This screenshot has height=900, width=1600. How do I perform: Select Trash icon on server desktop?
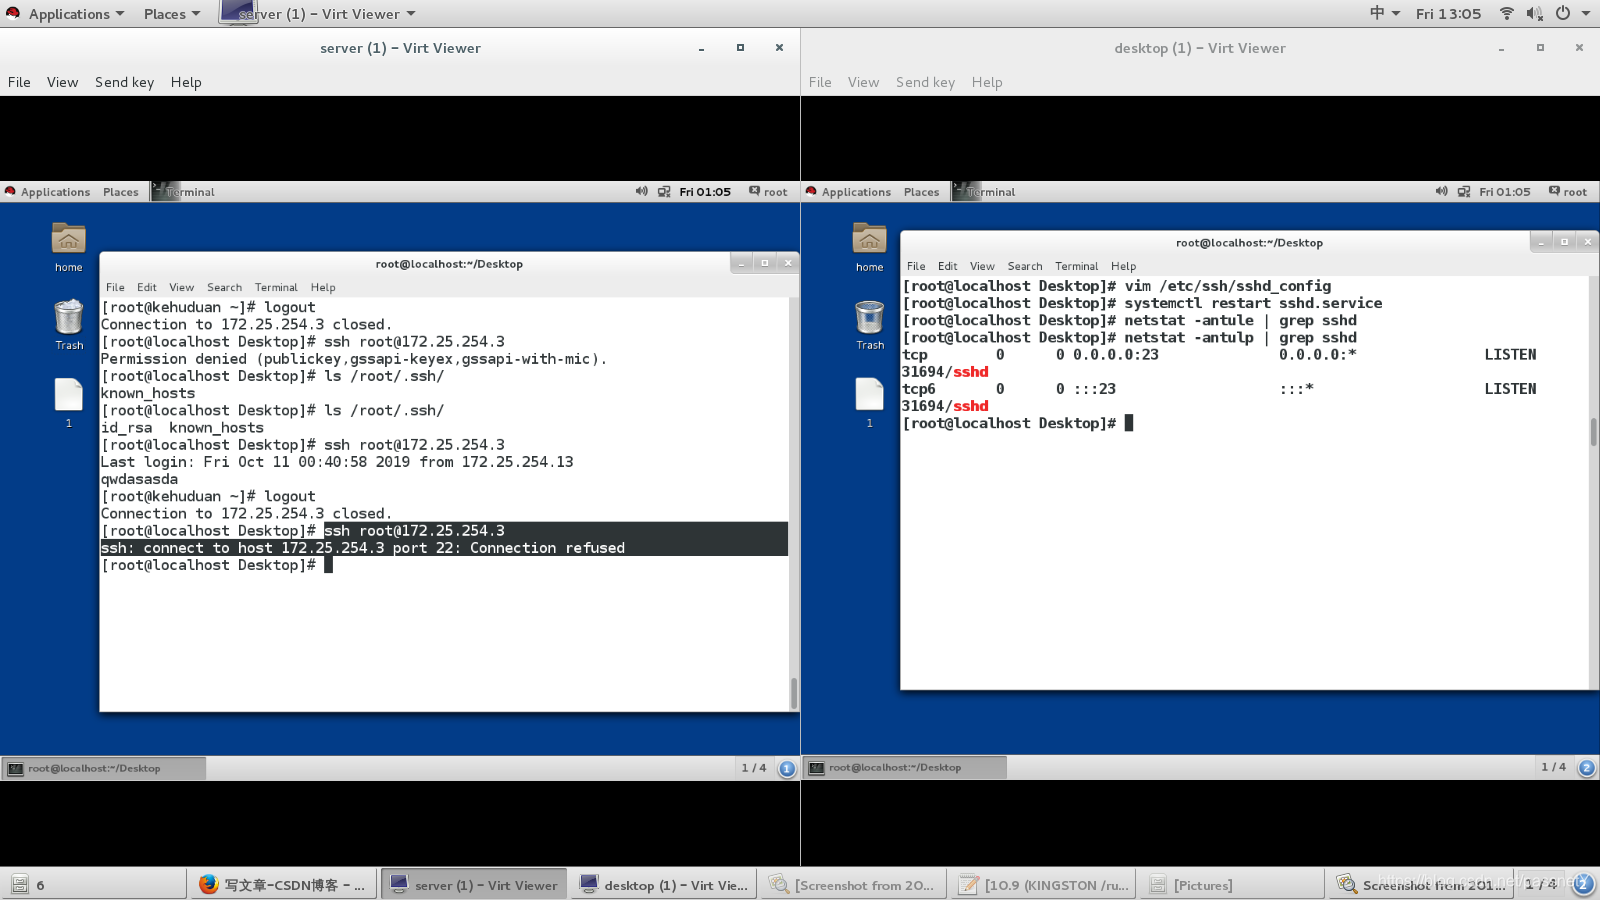[69, 325]
